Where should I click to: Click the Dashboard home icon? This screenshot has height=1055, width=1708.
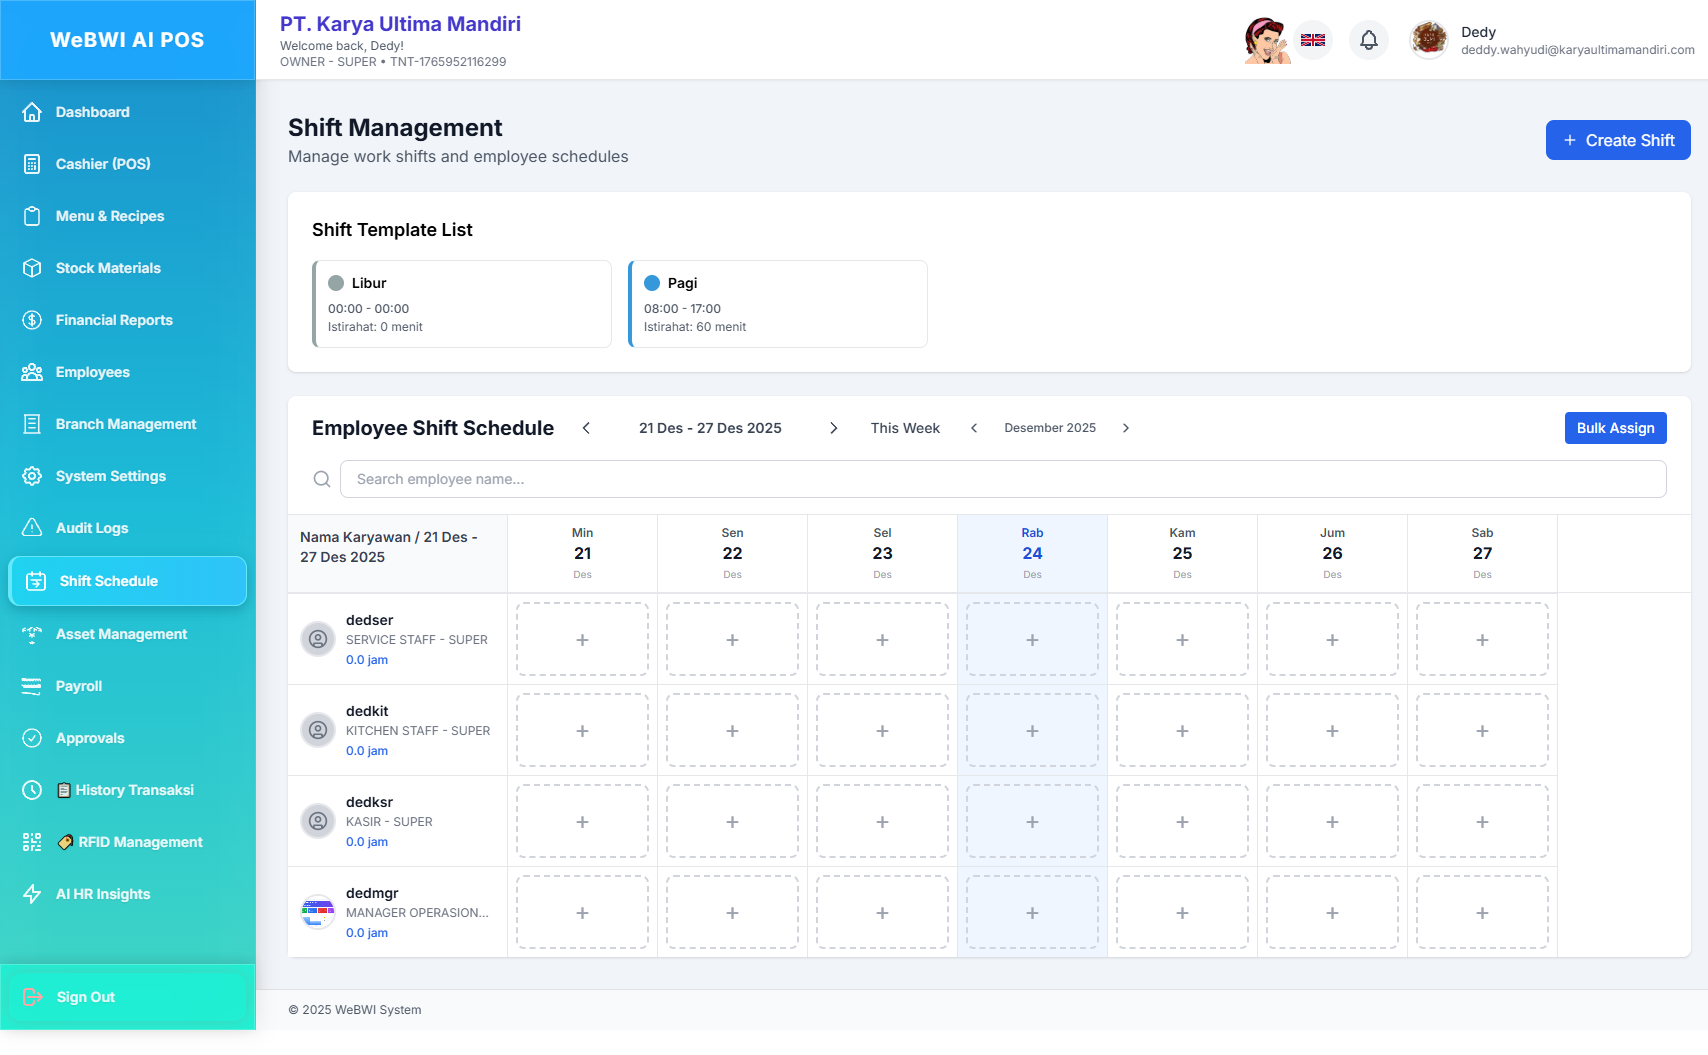click(x=32, y=112)
